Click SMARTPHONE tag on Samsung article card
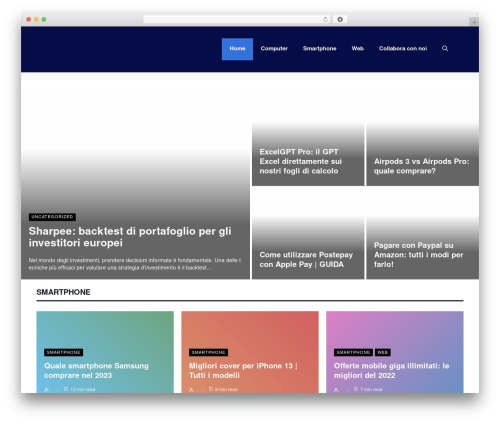The width and height of the screenshot is (500, 423). tap(63, 352)
